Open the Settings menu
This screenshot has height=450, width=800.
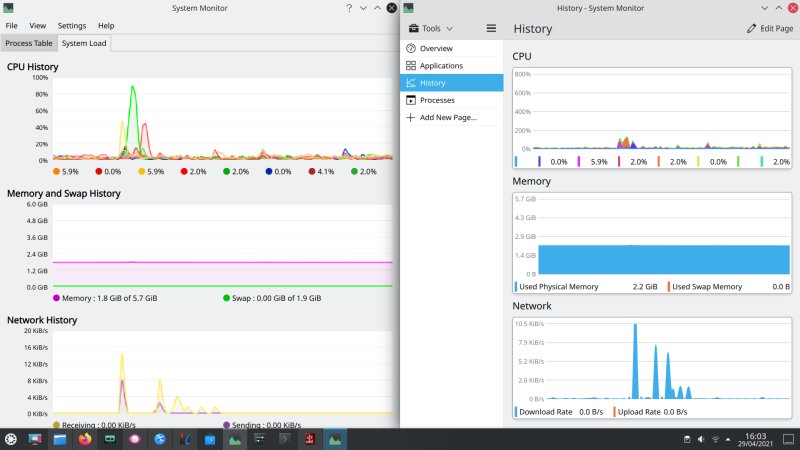point(71,25)
